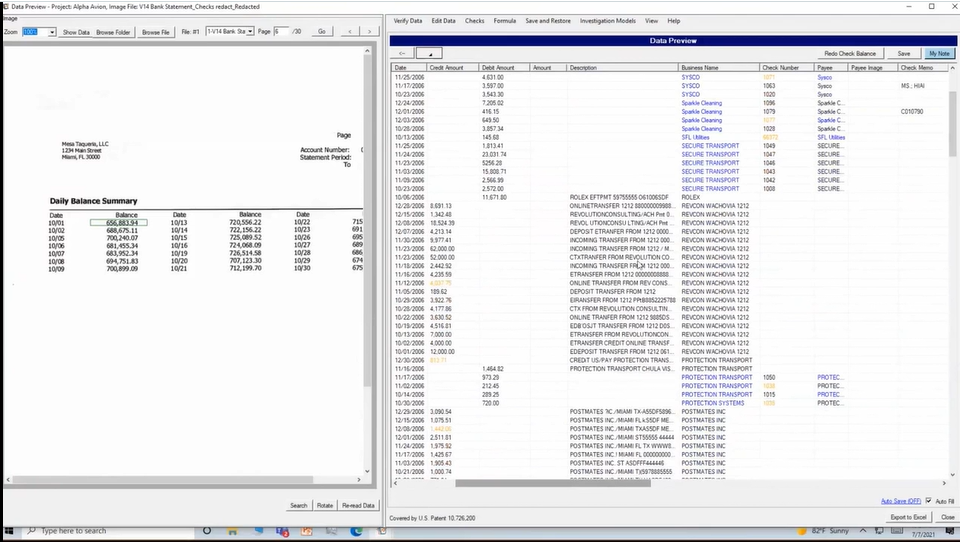Click credit amount 62,000.00
960x542 pixels.
(442, 249)
